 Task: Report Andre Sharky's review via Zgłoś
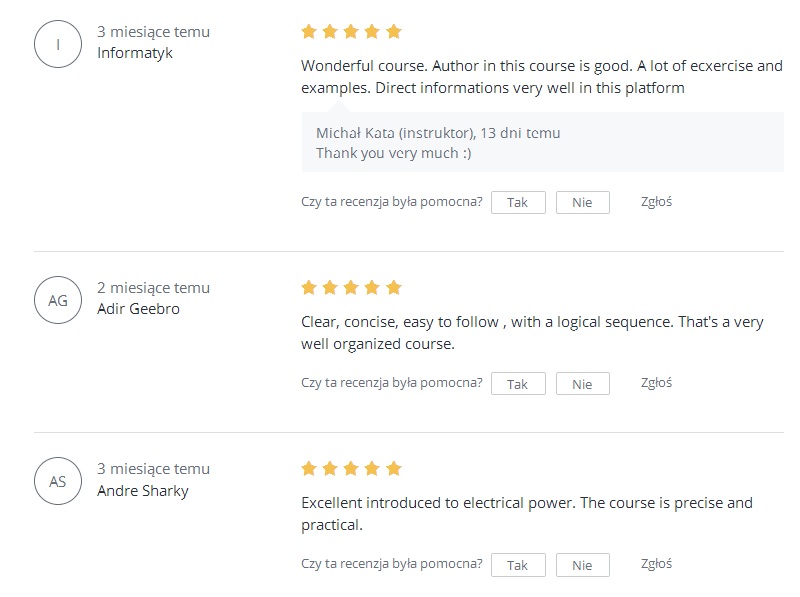tap(656, 564)
